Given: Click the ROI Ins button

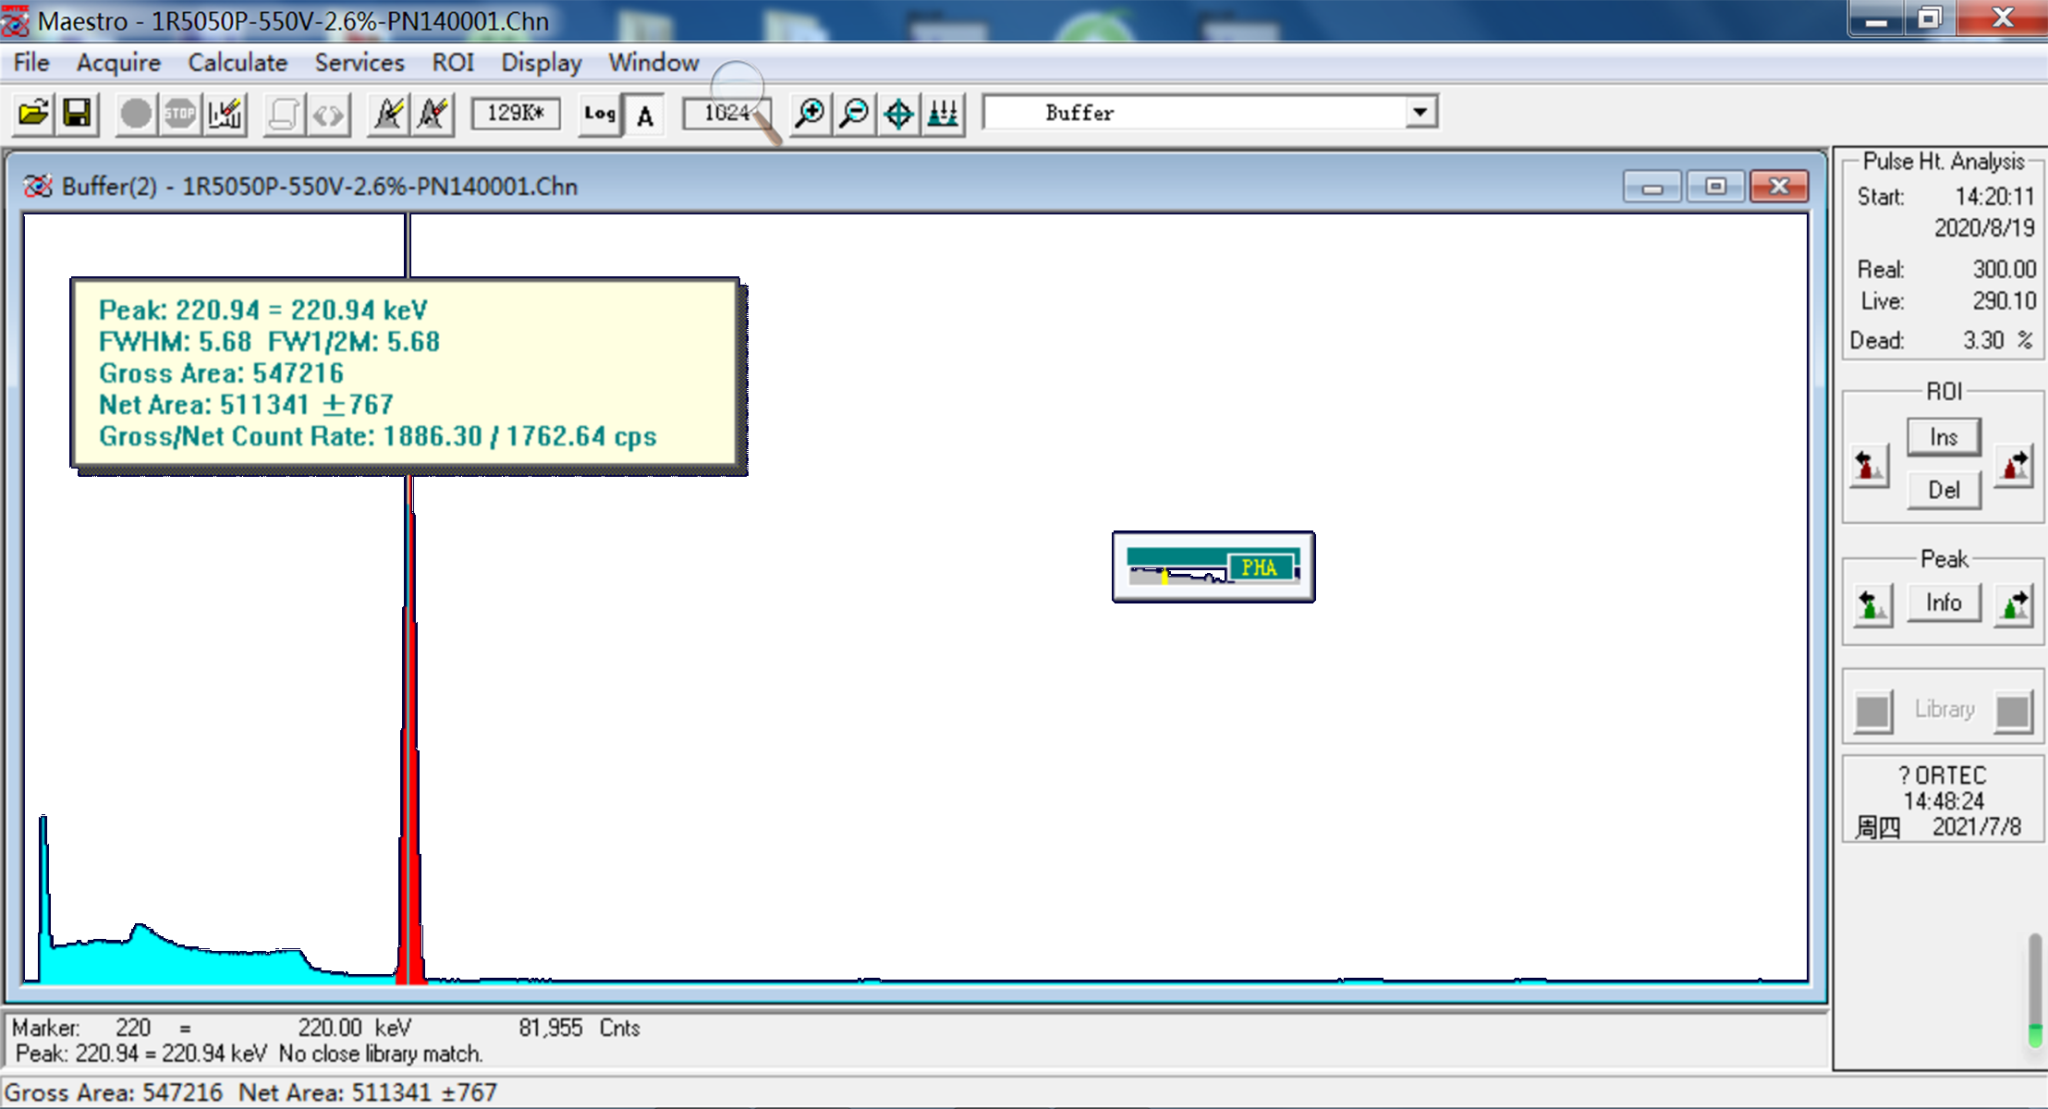Looking at the screenshot, I should pos(1943,437).
